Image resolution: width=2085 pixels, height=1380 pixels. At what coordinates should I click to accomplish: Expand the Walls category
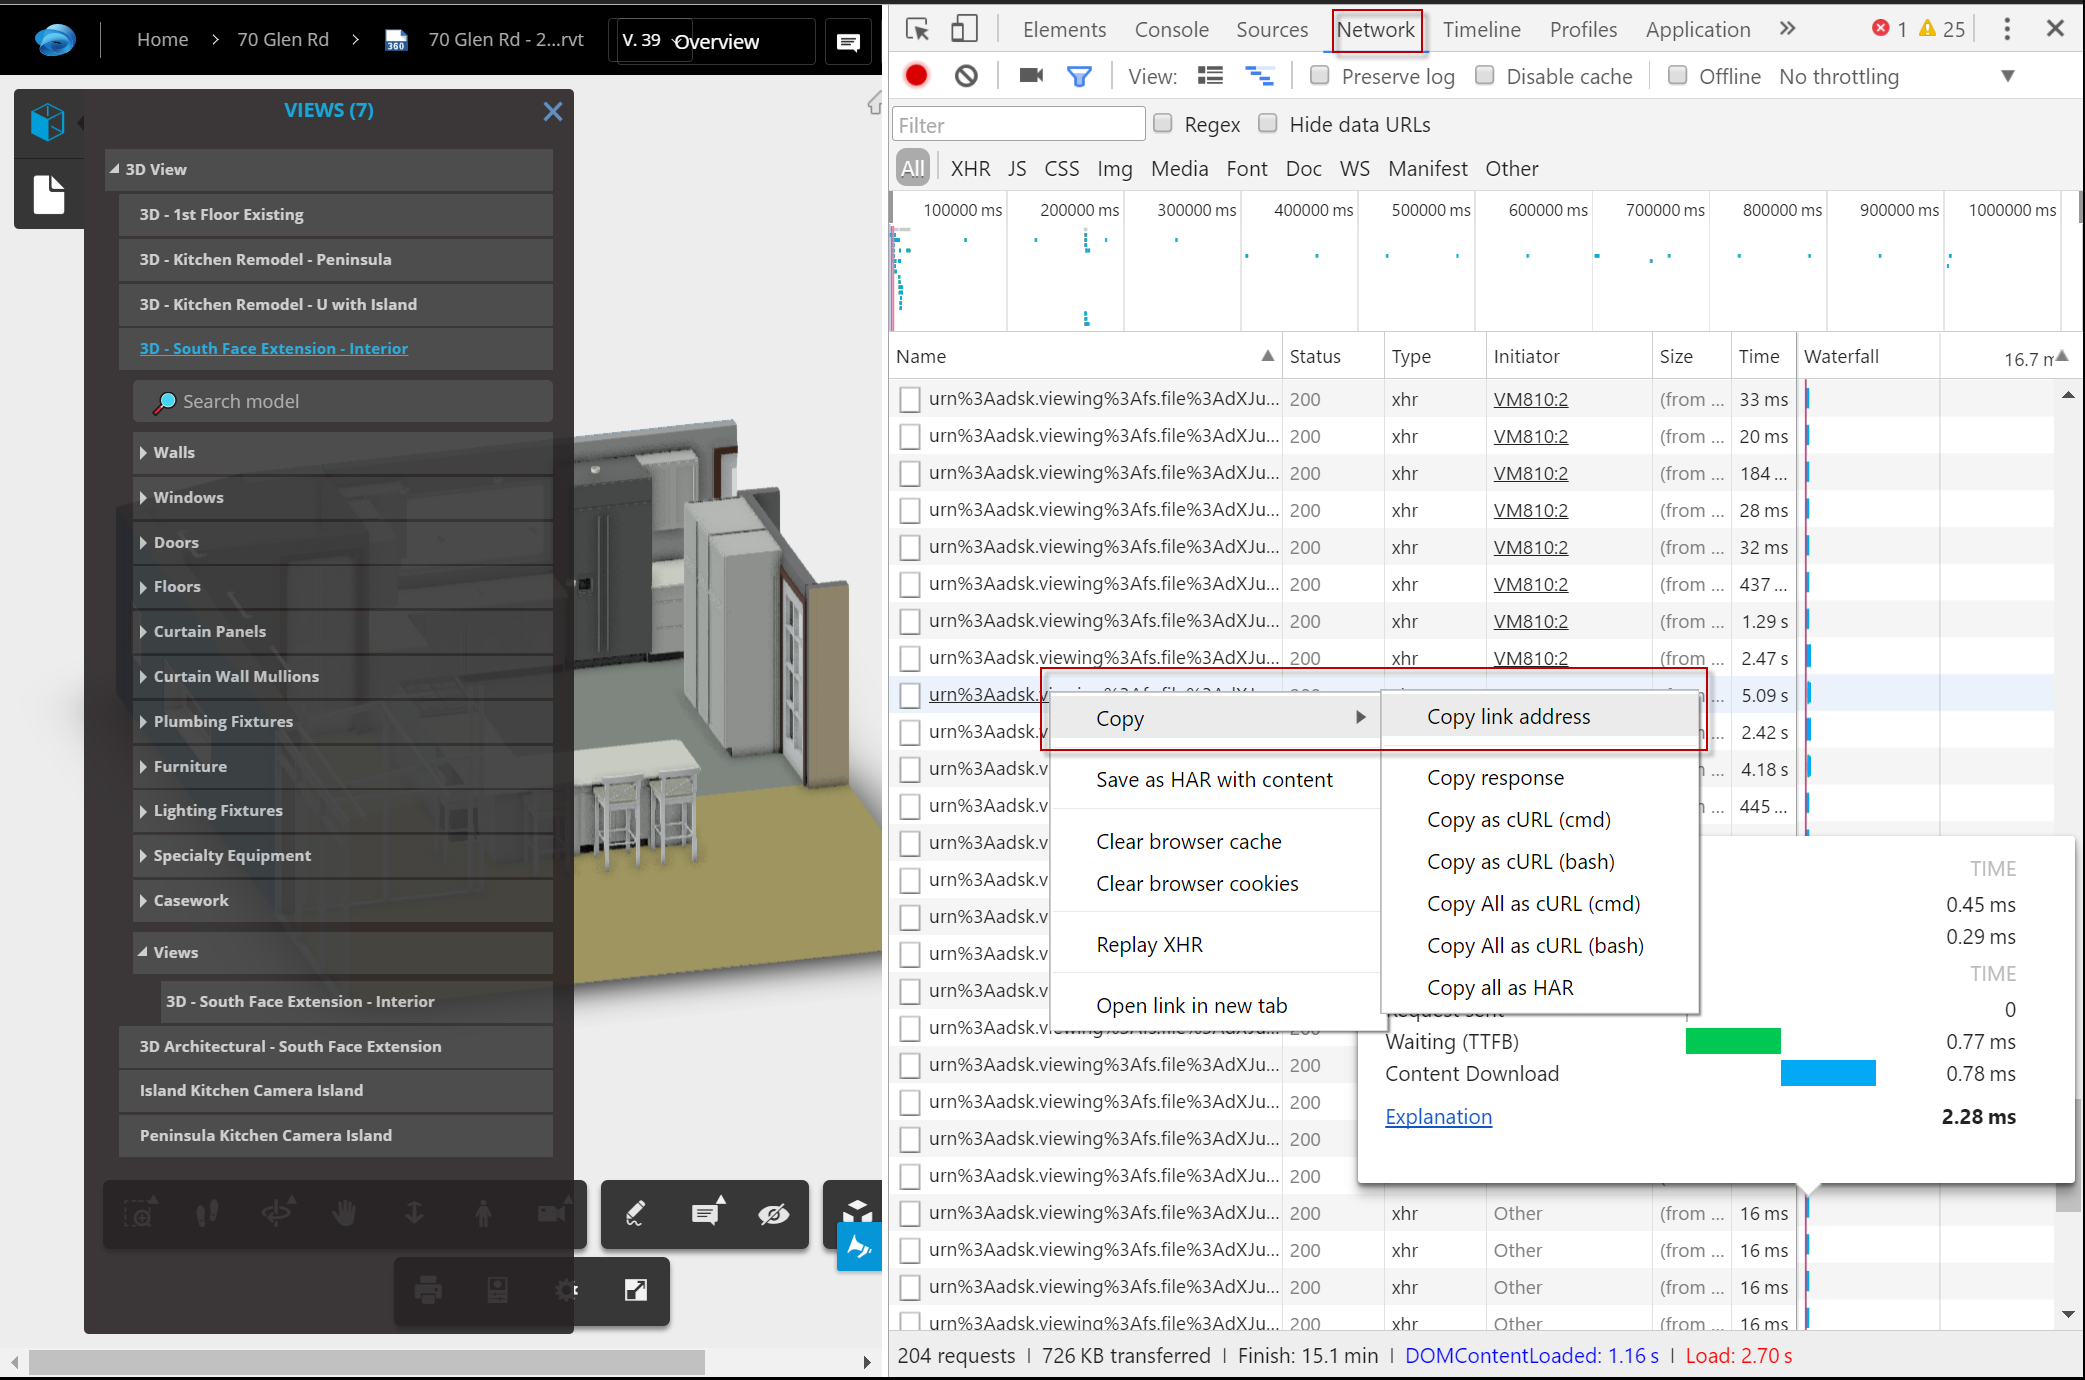point(143,453)
